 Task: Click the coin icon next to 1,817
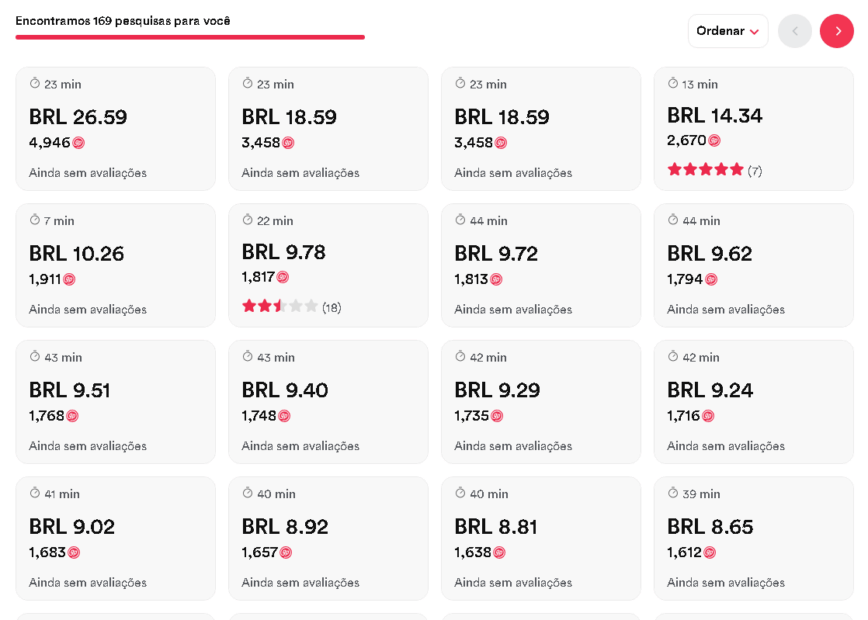(x=283, y=279)
